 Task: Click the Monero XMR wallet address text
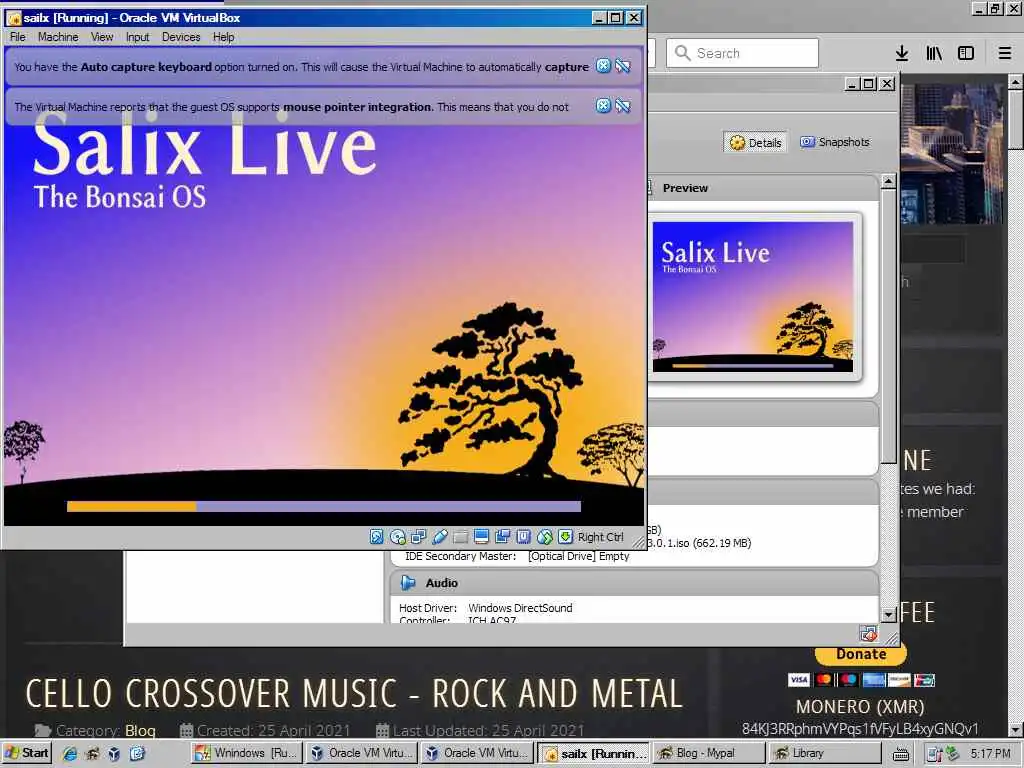tap(860, 729)
